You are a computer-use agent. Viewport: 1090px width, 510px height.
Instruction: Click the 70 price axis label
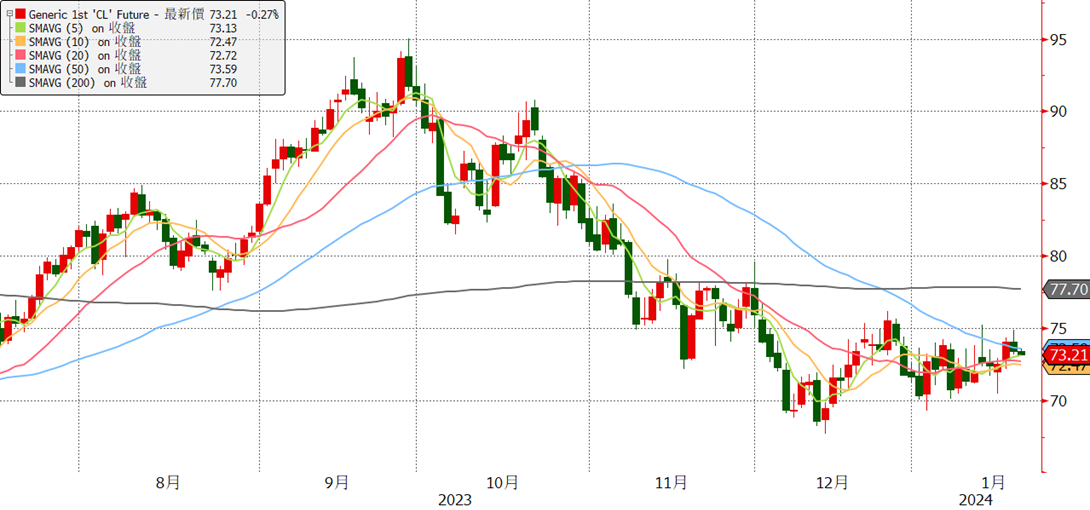tap(1059, 401)
